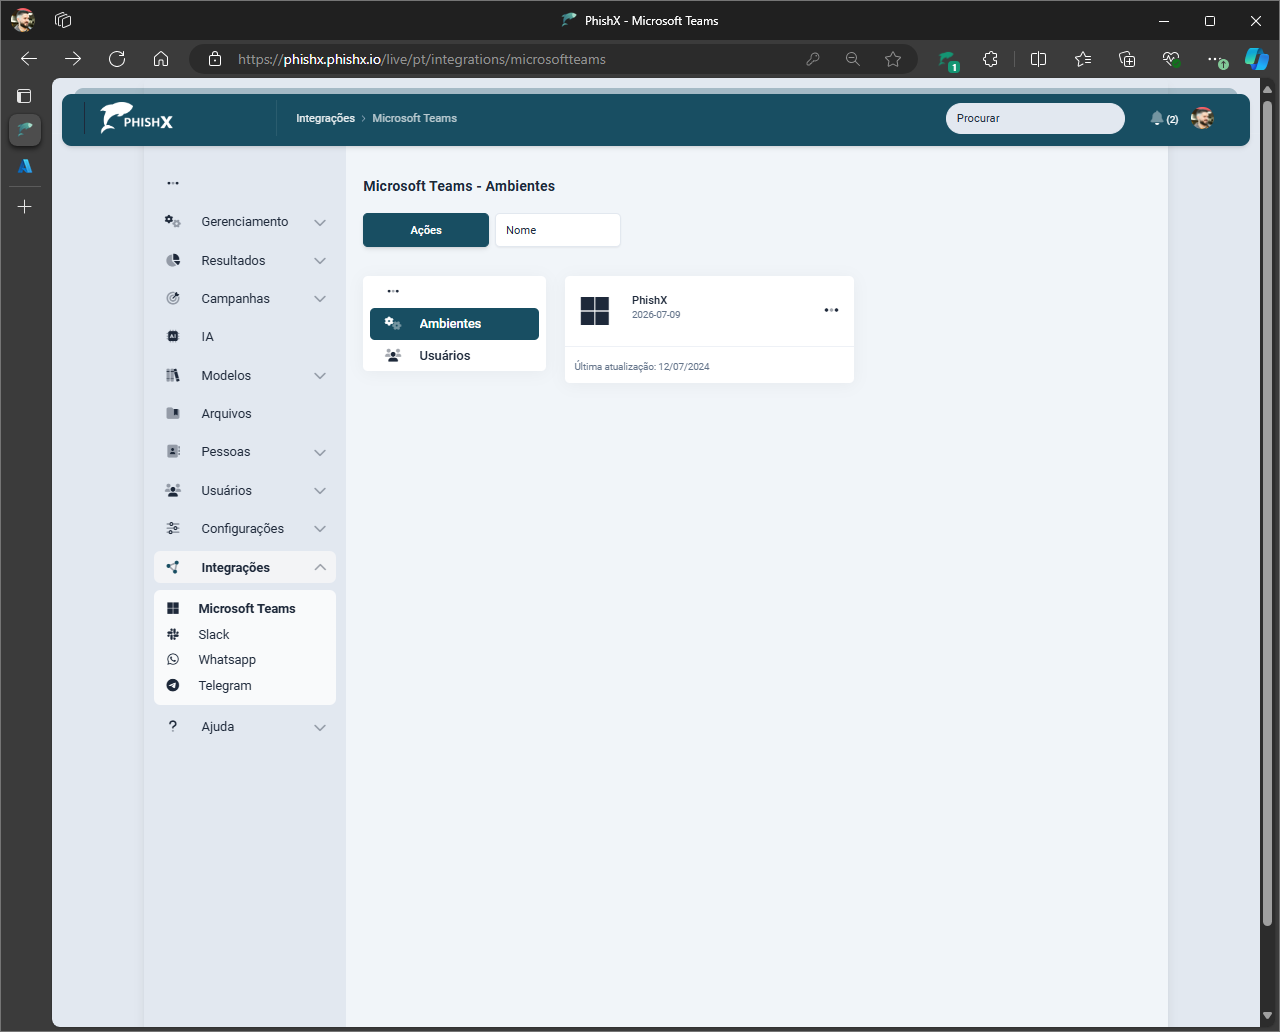Open Edge vertical tabs action menu
The width and height of the screenshot is (1280, 1032).
pyautogui.click(x=24, y=96)
